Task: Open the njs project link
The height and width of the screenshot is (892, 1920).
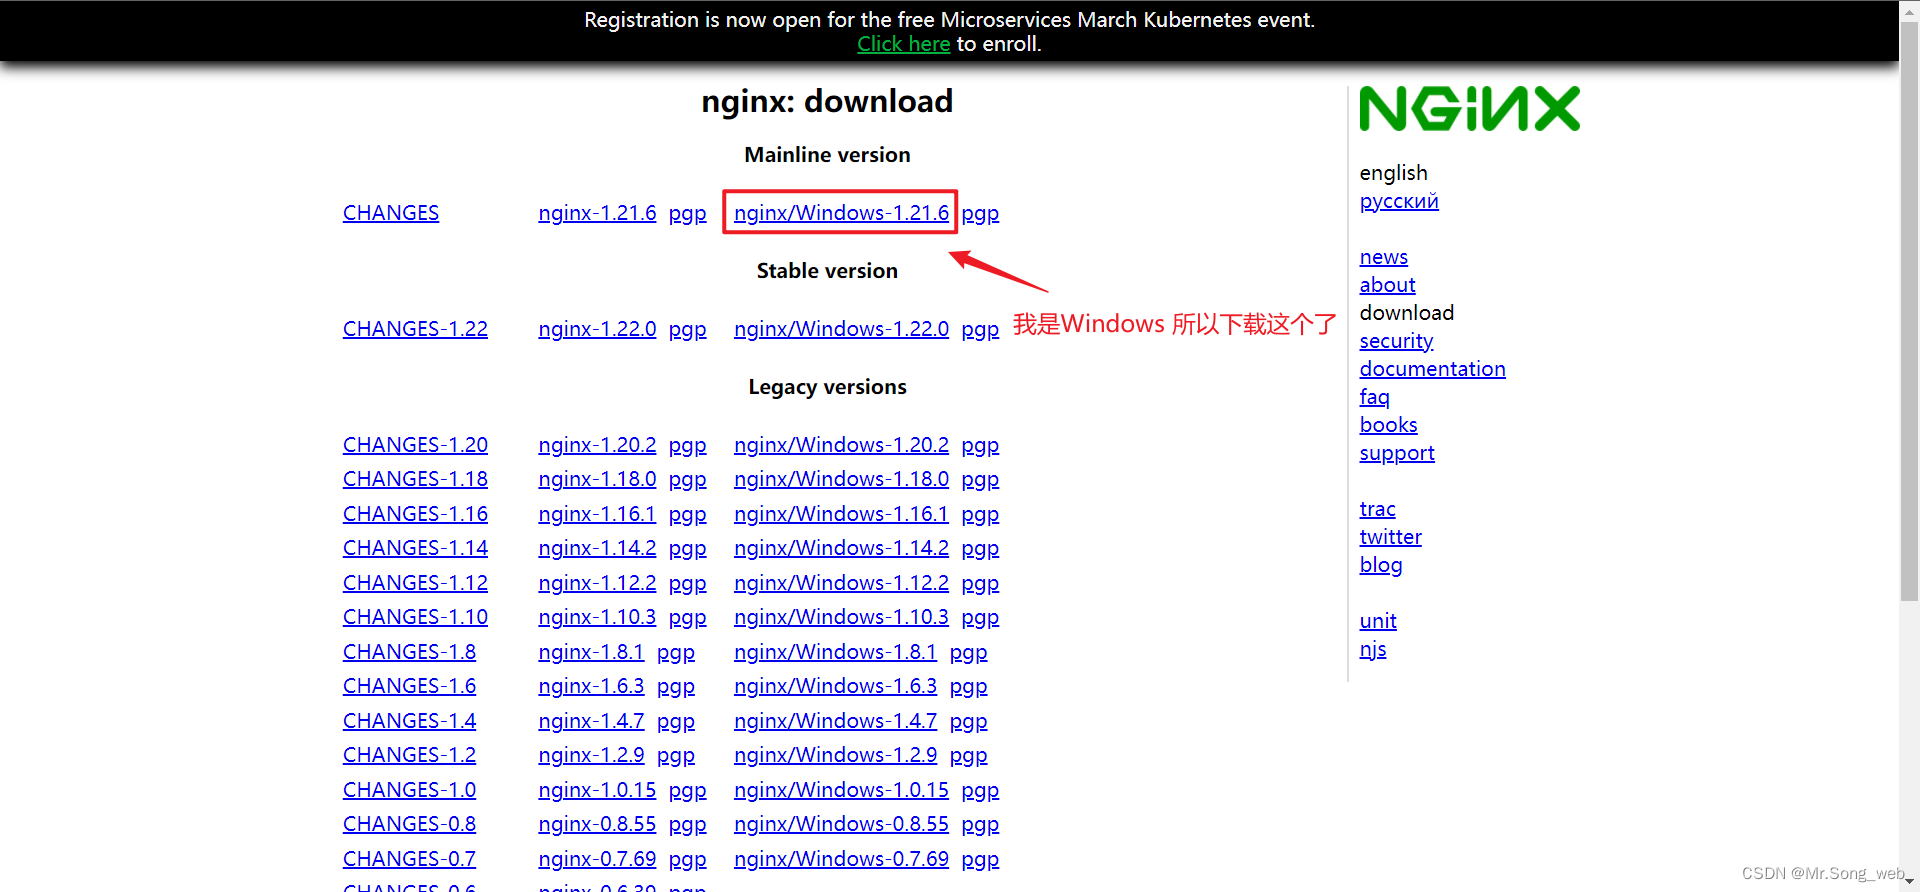Action: pos(1373,649)
